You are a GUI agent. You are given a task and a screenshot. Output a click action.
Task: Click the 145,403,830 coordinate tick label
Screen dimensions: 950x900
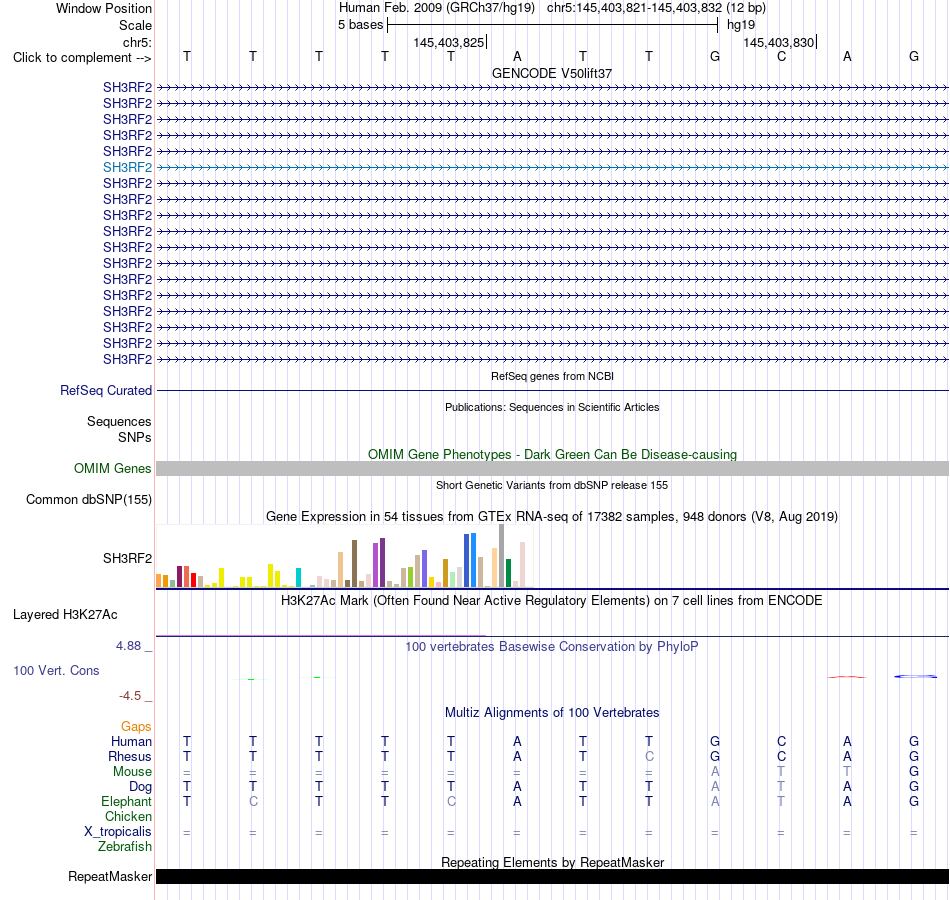(x=779, y=42)
